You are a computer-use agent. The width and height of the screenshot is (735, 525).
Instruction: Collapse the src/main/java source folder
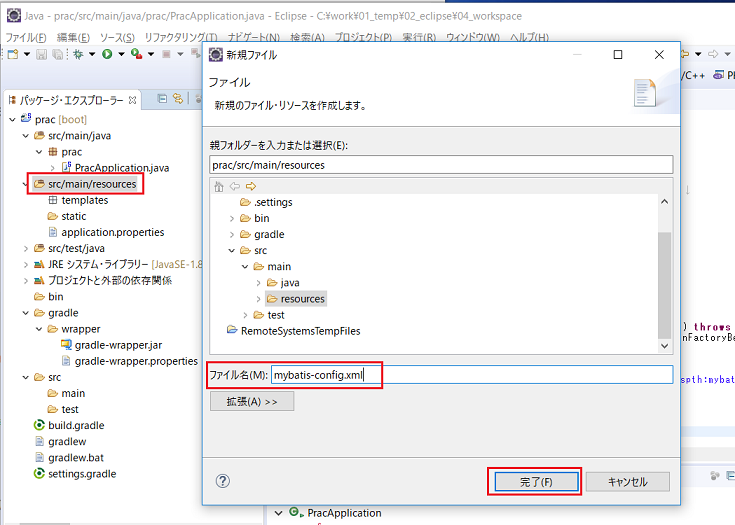click(26, 136)
